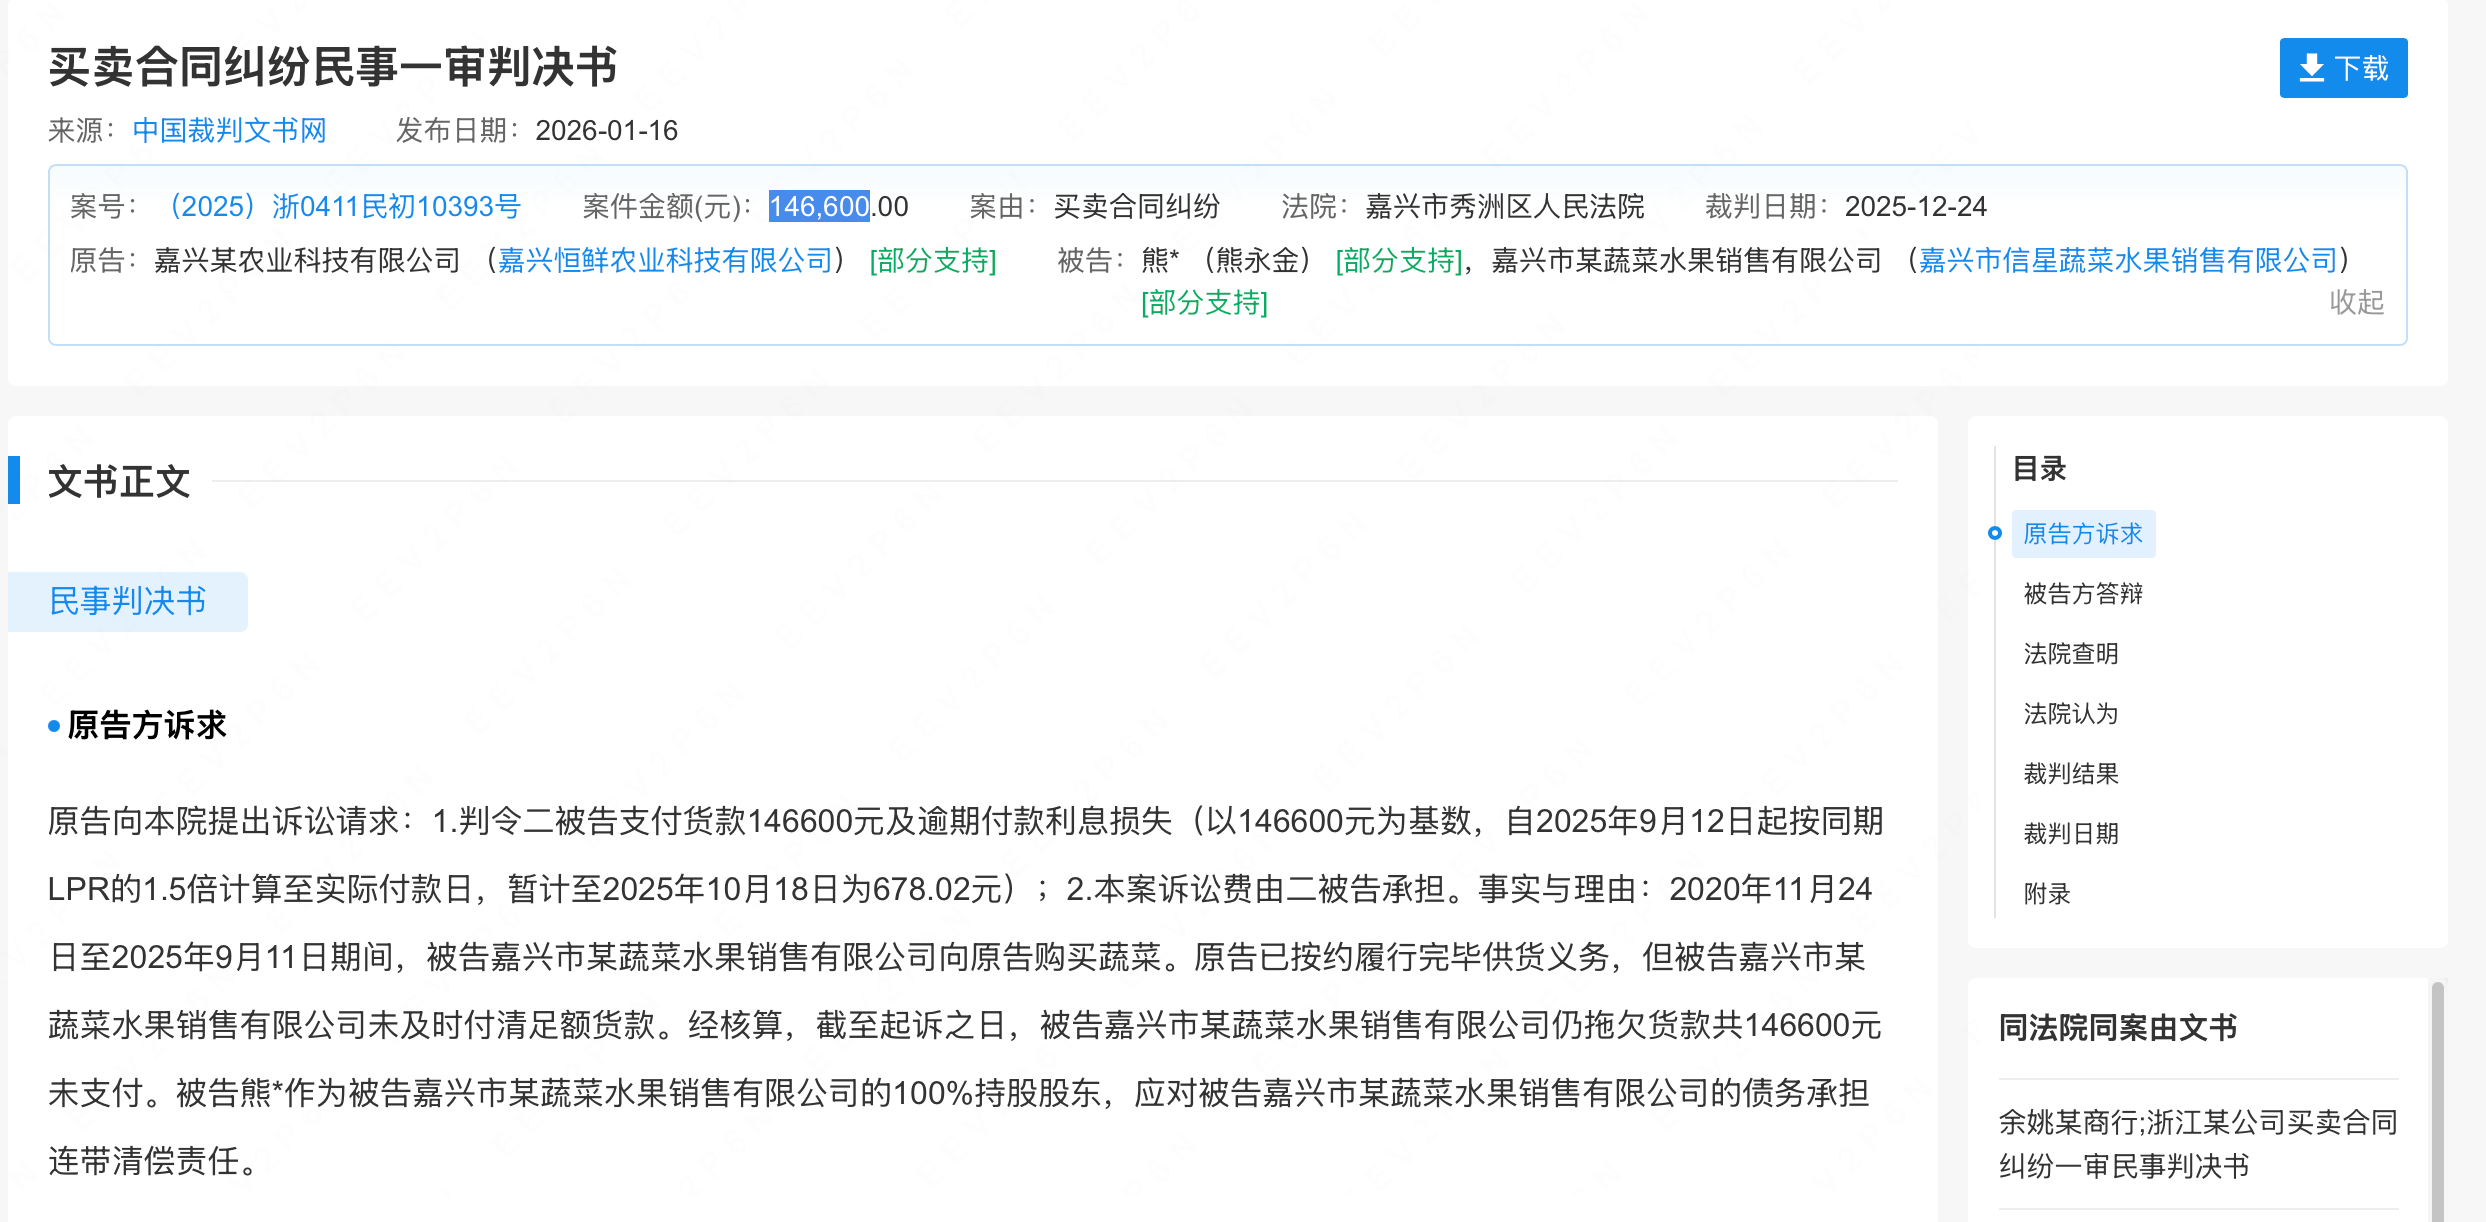Go to the 法院认为 section

2070,714
